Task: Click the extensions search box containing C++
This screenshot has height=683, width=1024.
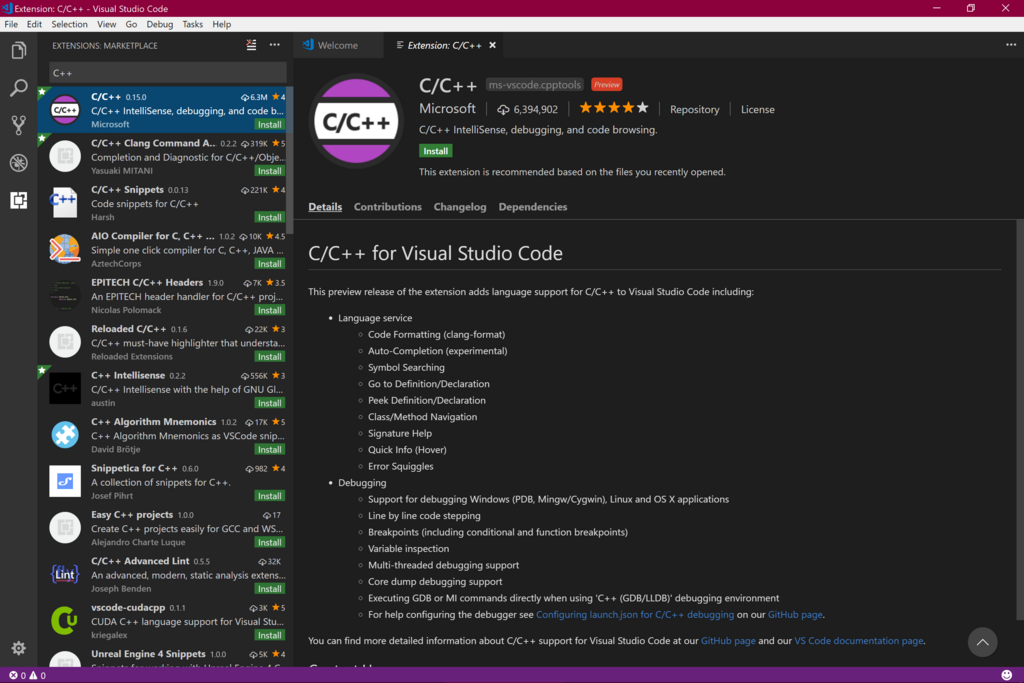Action: [168, 73]
